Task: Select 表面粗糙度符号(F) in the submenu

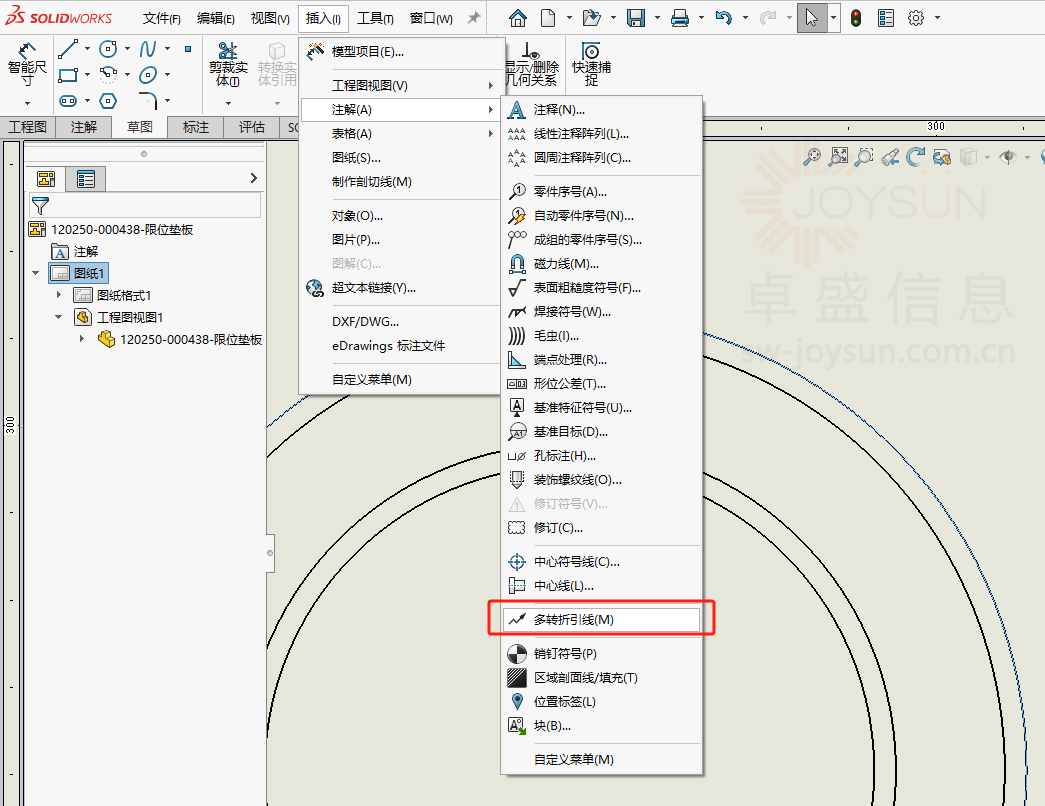Action: click(587, 287)
